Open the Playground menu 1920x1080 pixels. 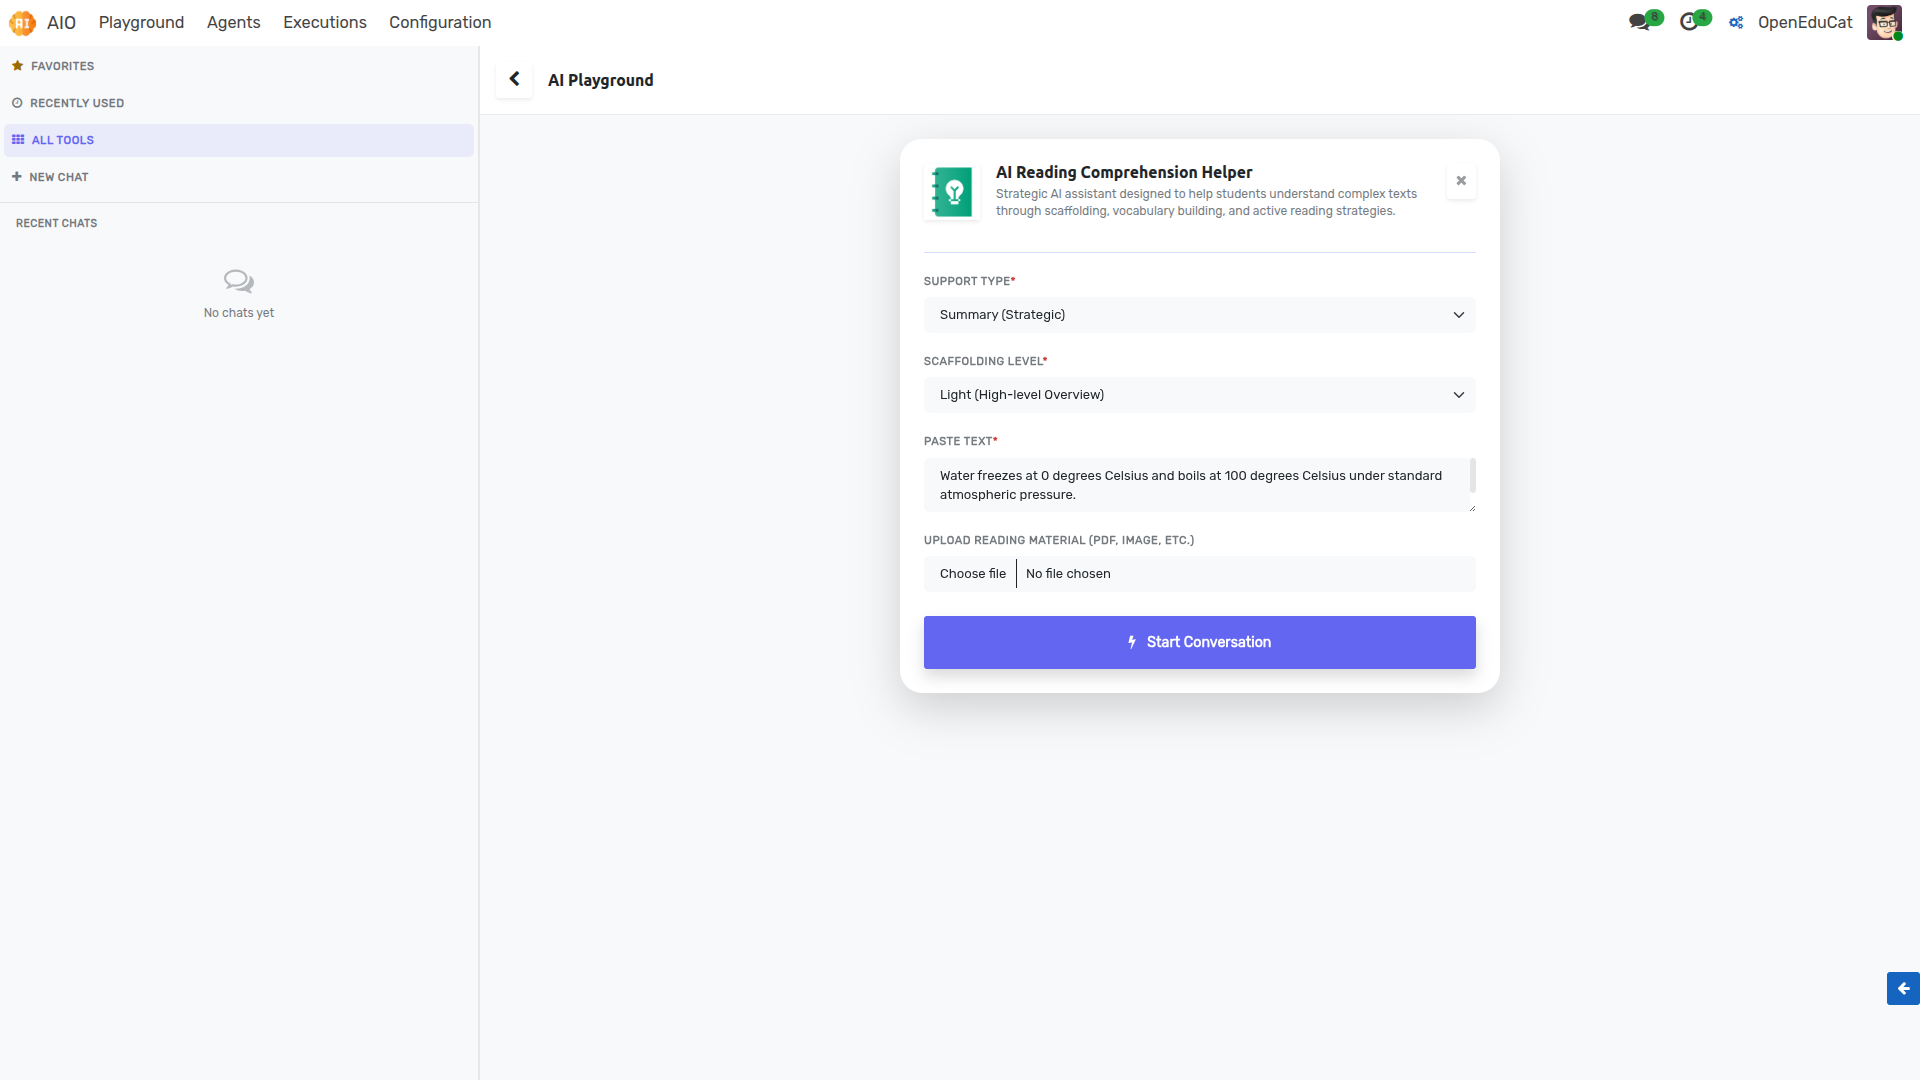(141, 22)
